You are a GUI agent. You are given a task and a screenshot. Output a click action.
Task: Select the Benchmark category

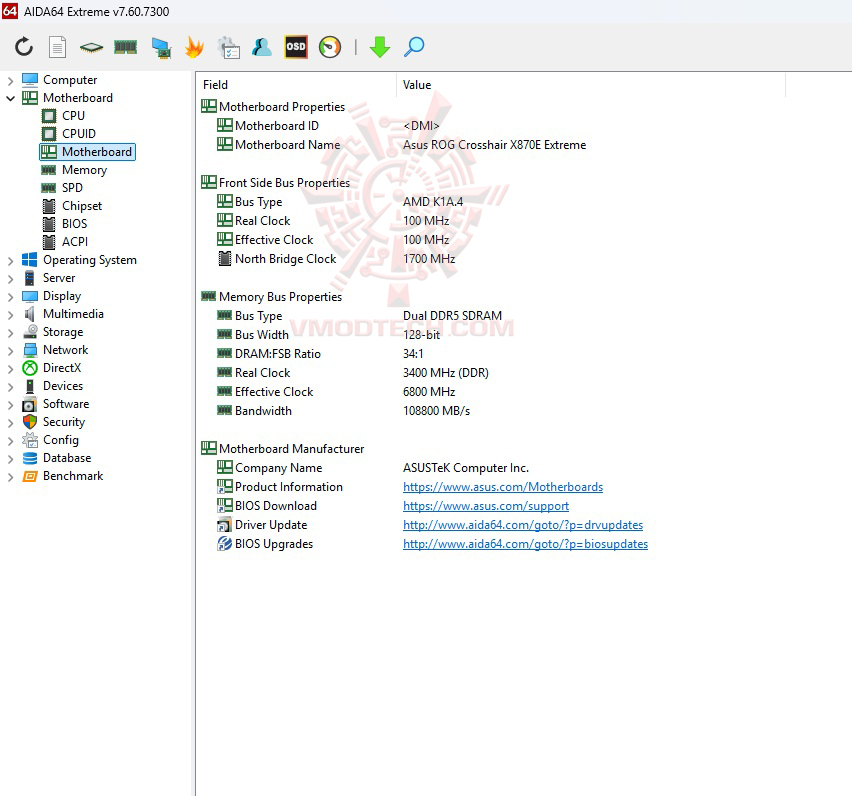pos(73,476)
